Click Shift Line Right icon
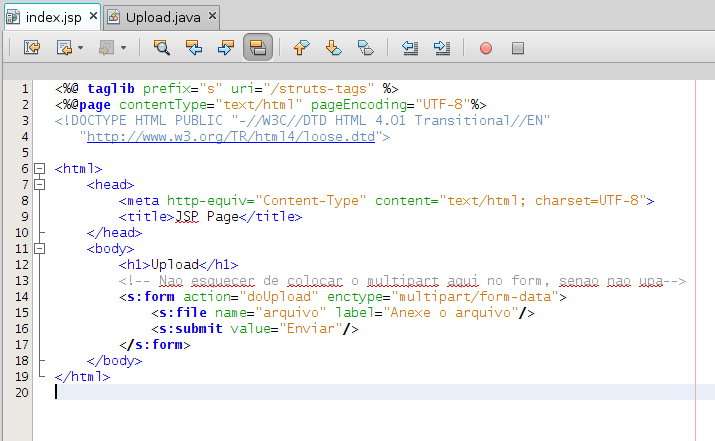715x441 pixels. [442, 47]
